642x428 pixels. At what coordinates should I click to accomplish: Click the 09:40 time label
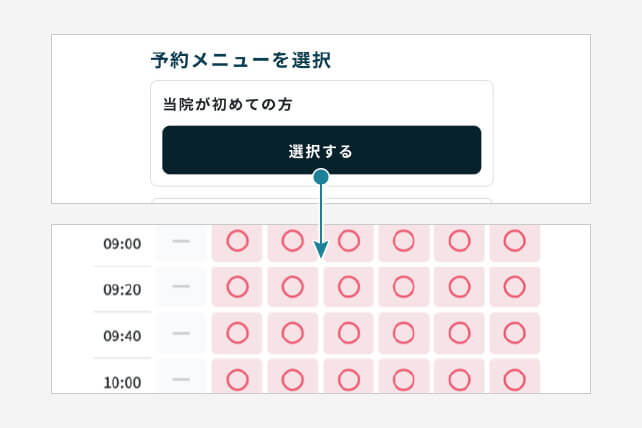122,336
